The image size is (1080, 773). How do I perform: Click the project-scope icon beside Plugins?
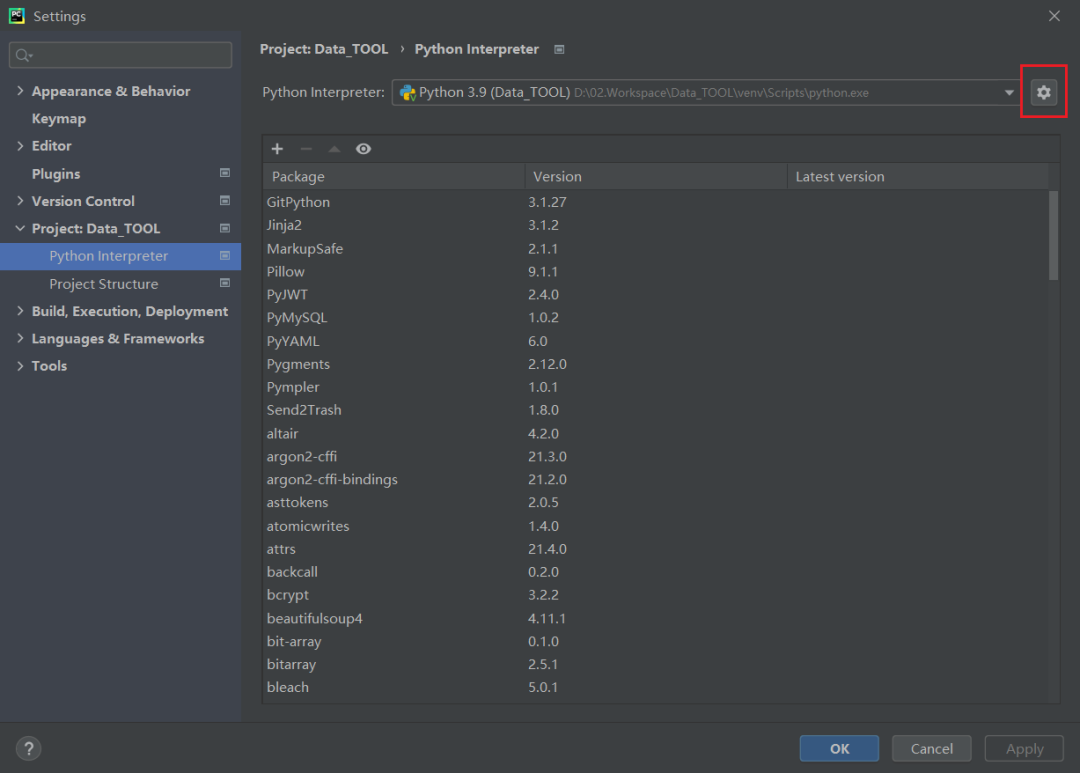[225, 174]
